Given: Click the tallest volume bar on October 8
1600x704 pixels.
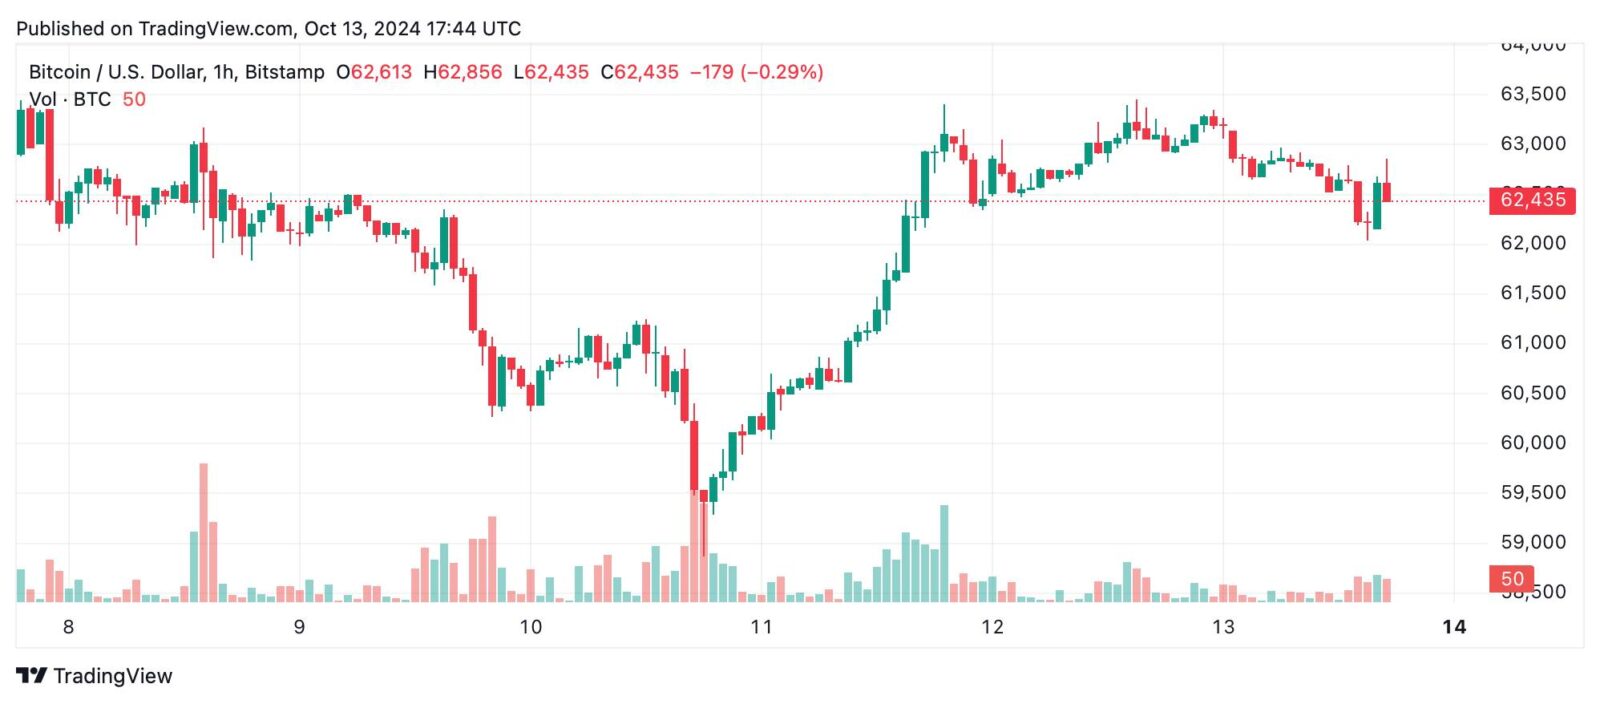Looking at the screenshot, I should pyautogui.click(x=204, y=532).
